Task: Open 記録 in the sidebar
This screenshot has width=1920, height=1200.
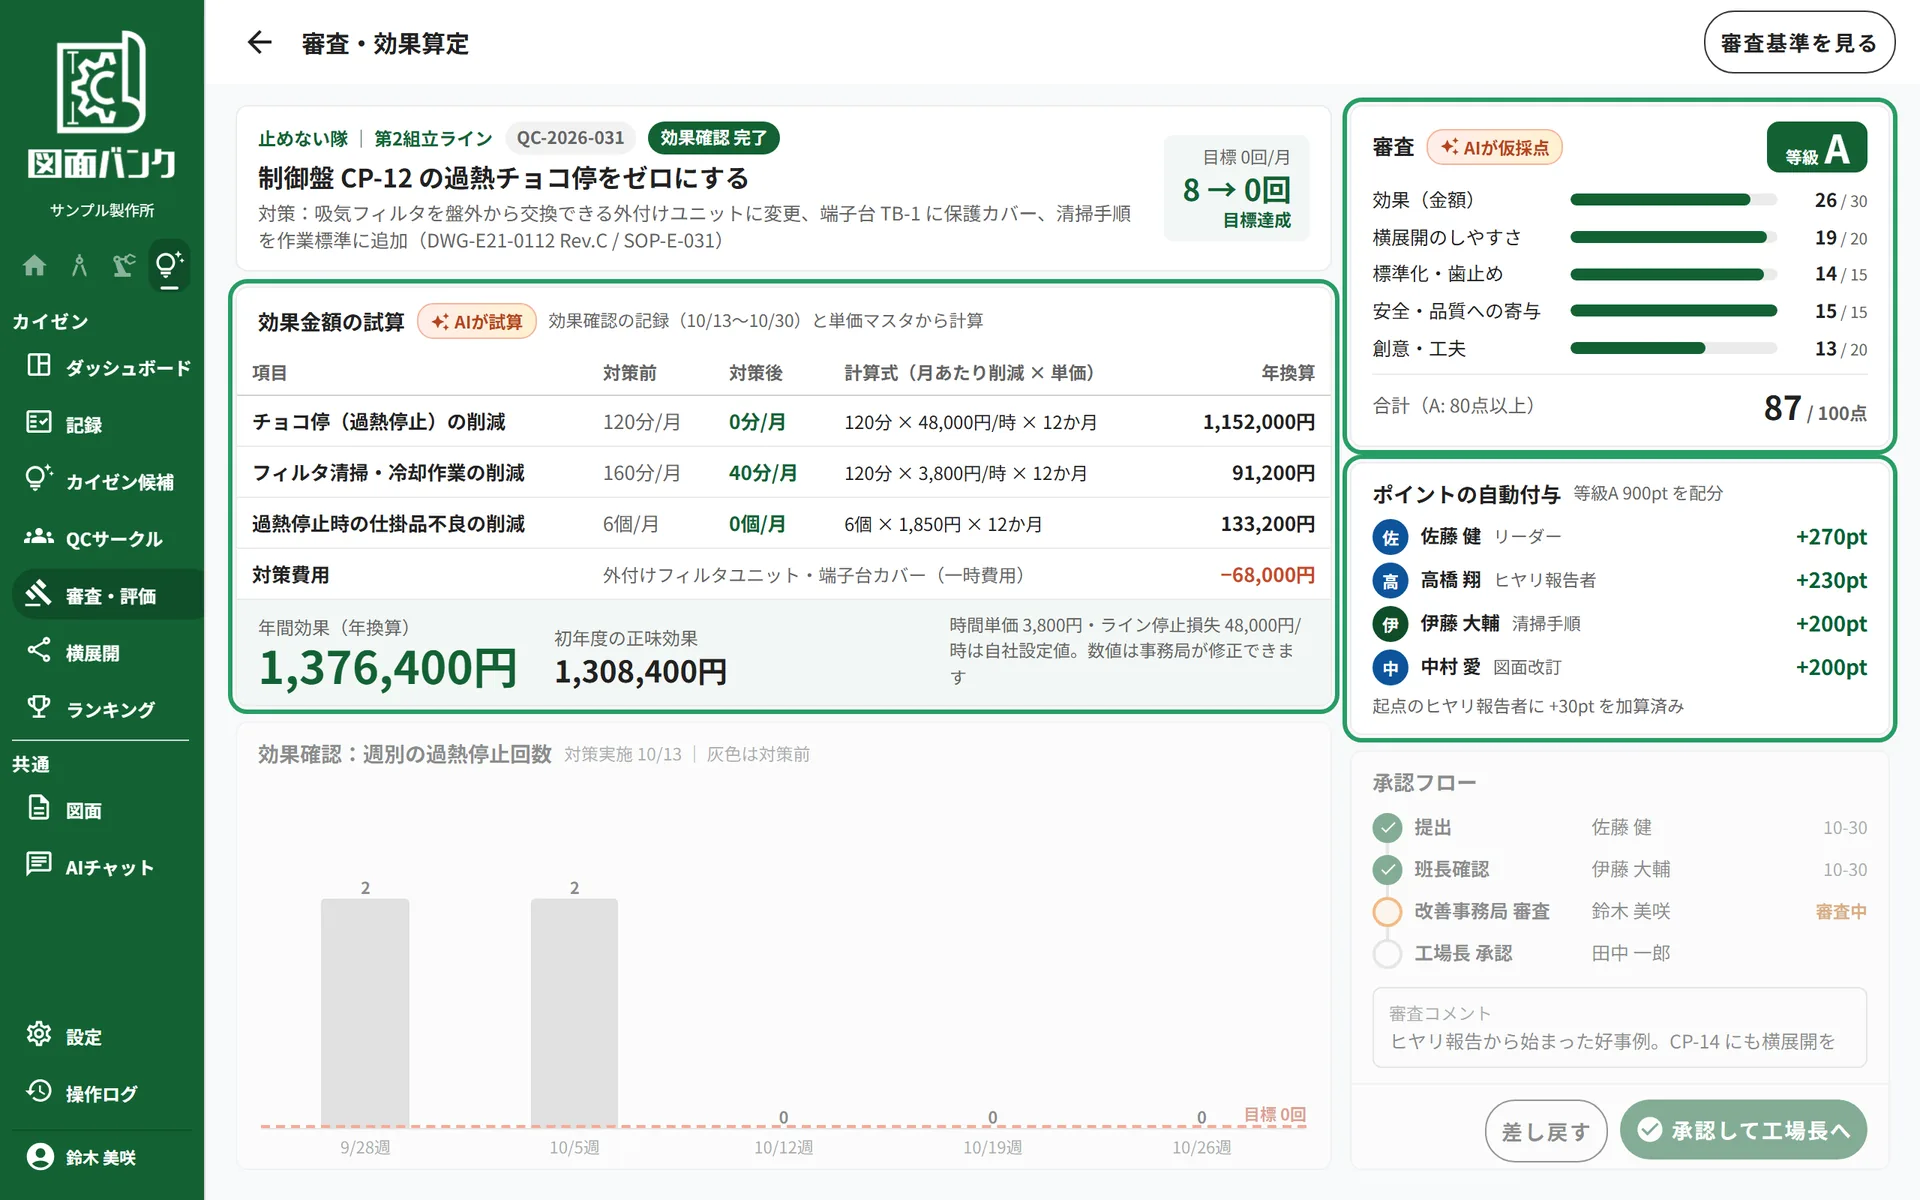Action: [108, 424]
